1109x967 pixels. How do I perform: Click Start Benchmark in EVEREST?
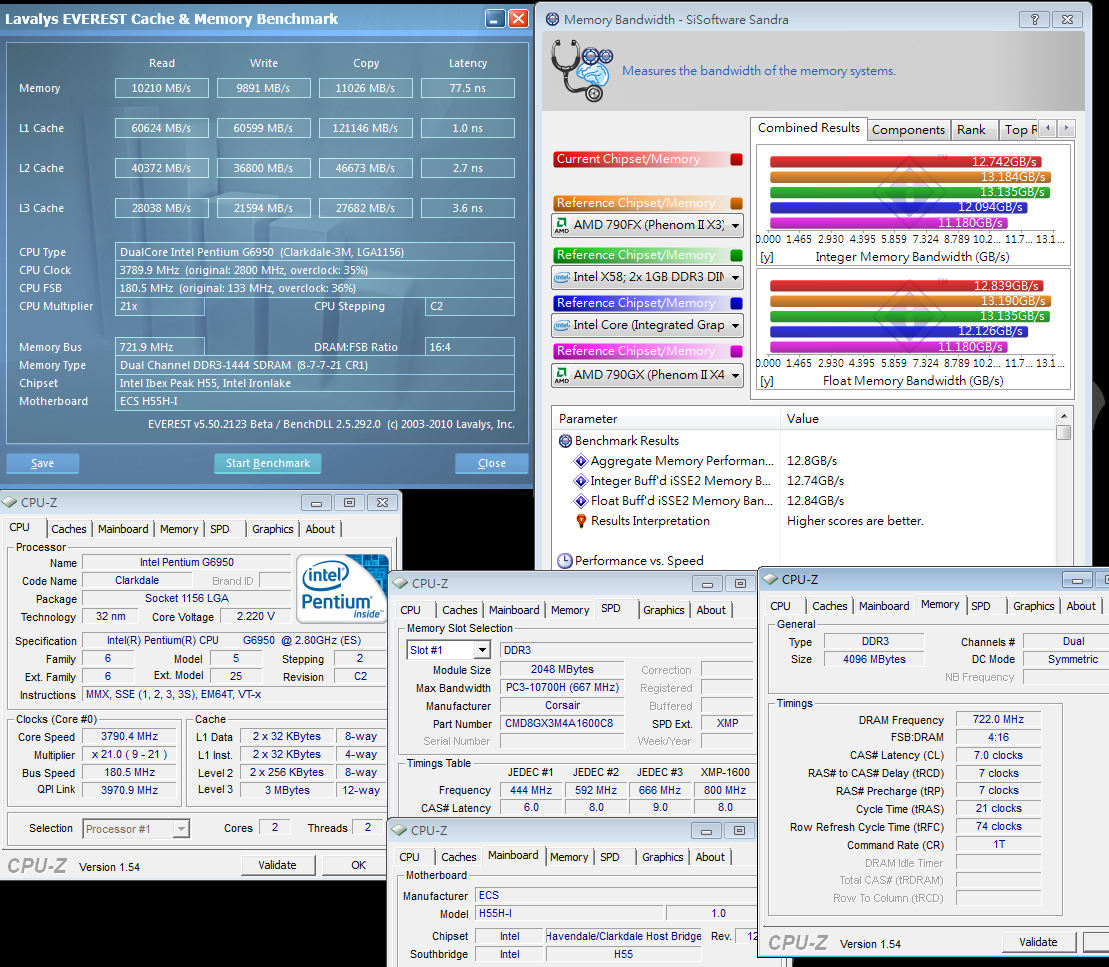pyautogui.click(x=267, y=463)
